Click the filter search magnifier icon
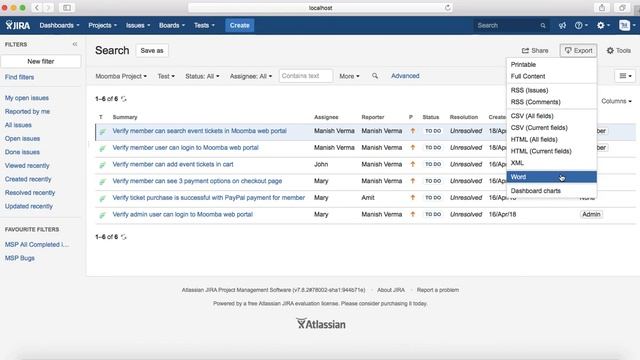The width and height of the screenshot is (640, 360). pos(375,76)
